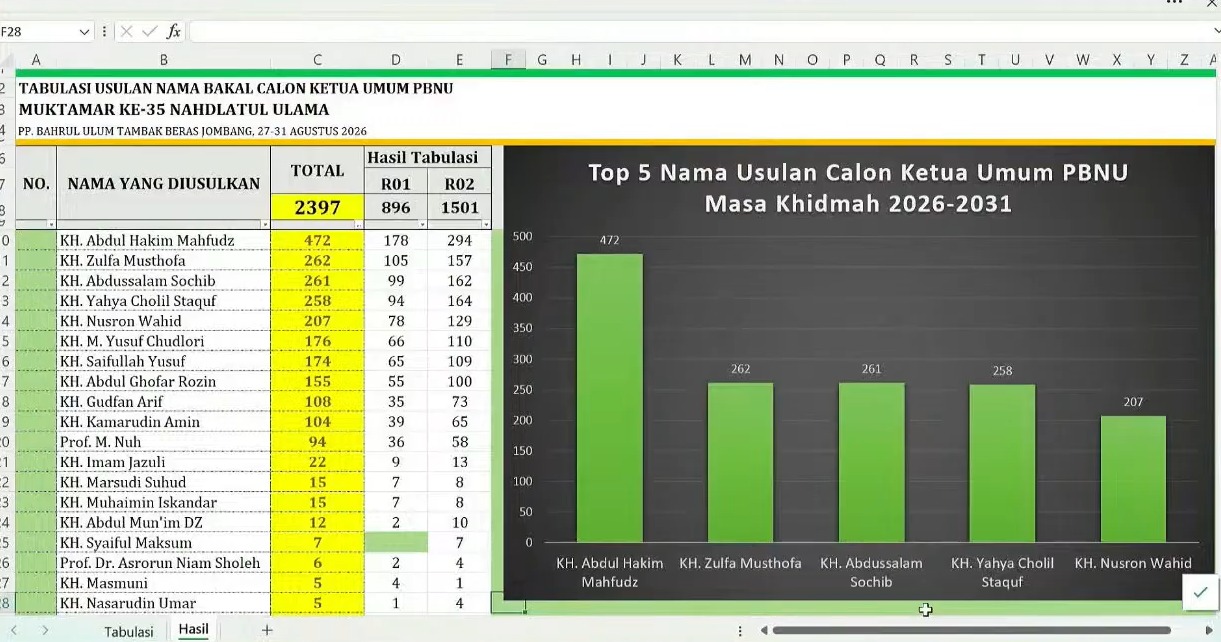Open the NAMA YANG DIUSULKAN filter dropdown

[265, 224]
